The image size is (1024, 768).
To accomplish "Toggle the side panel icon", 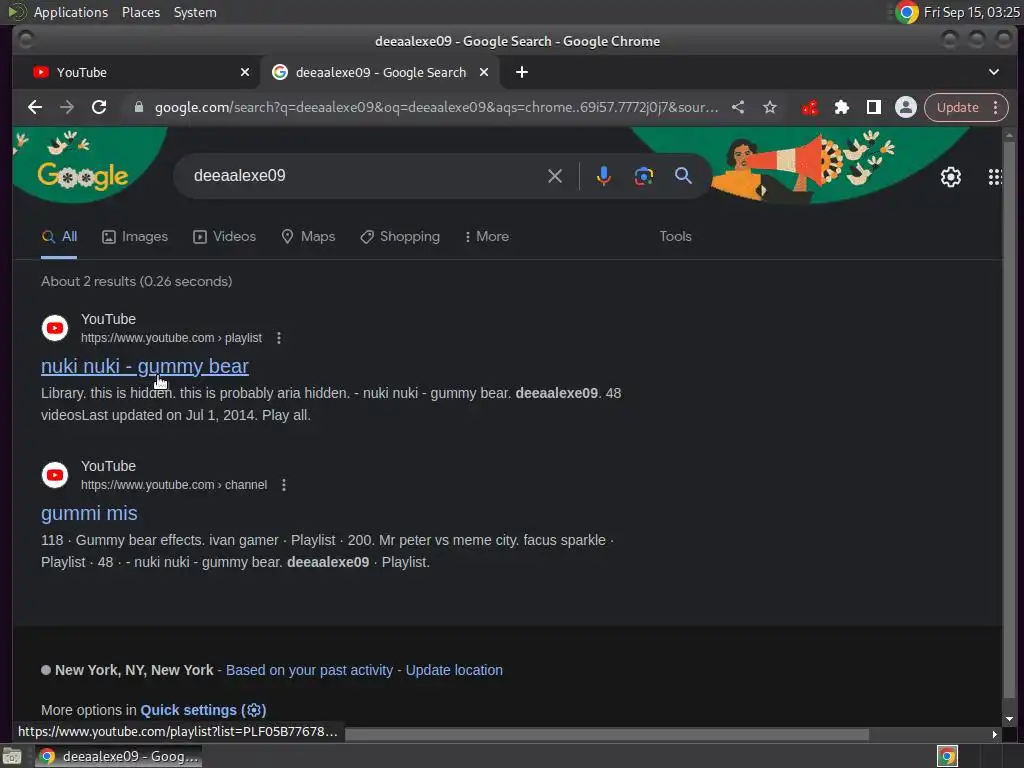I will [x=873, y=107].
